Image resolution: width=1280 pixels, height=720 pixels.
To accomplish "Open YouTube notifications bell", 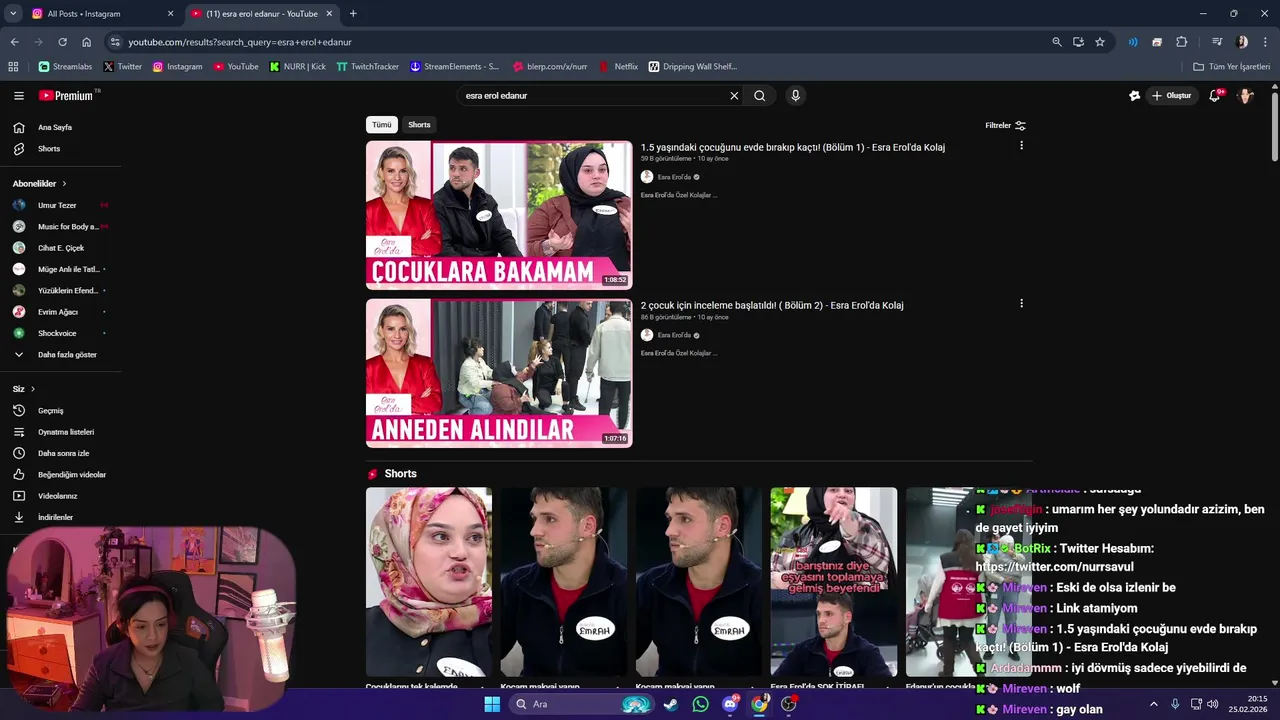I will (1215, 96).
